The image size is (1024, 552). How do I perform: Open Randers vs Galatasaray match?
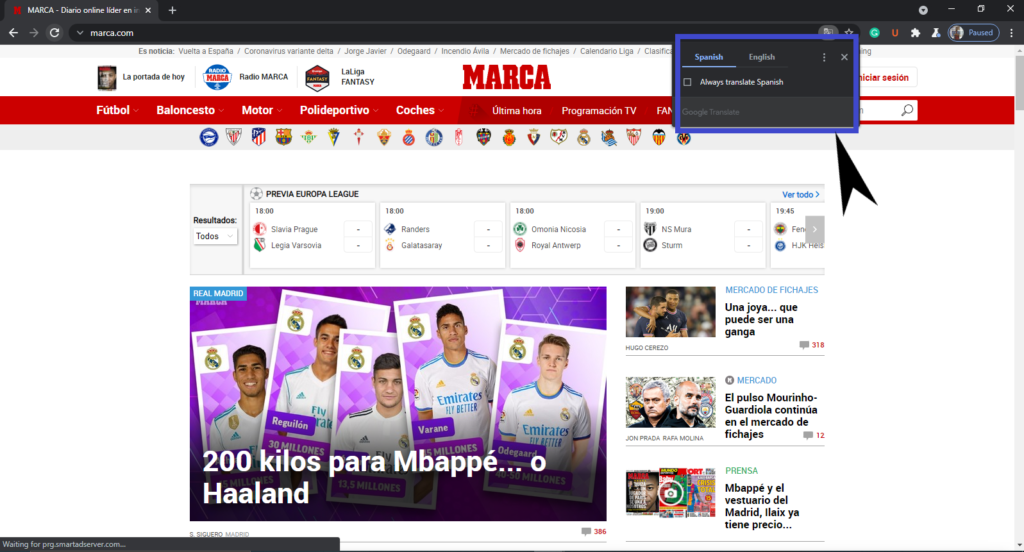[x=442, y=235]
